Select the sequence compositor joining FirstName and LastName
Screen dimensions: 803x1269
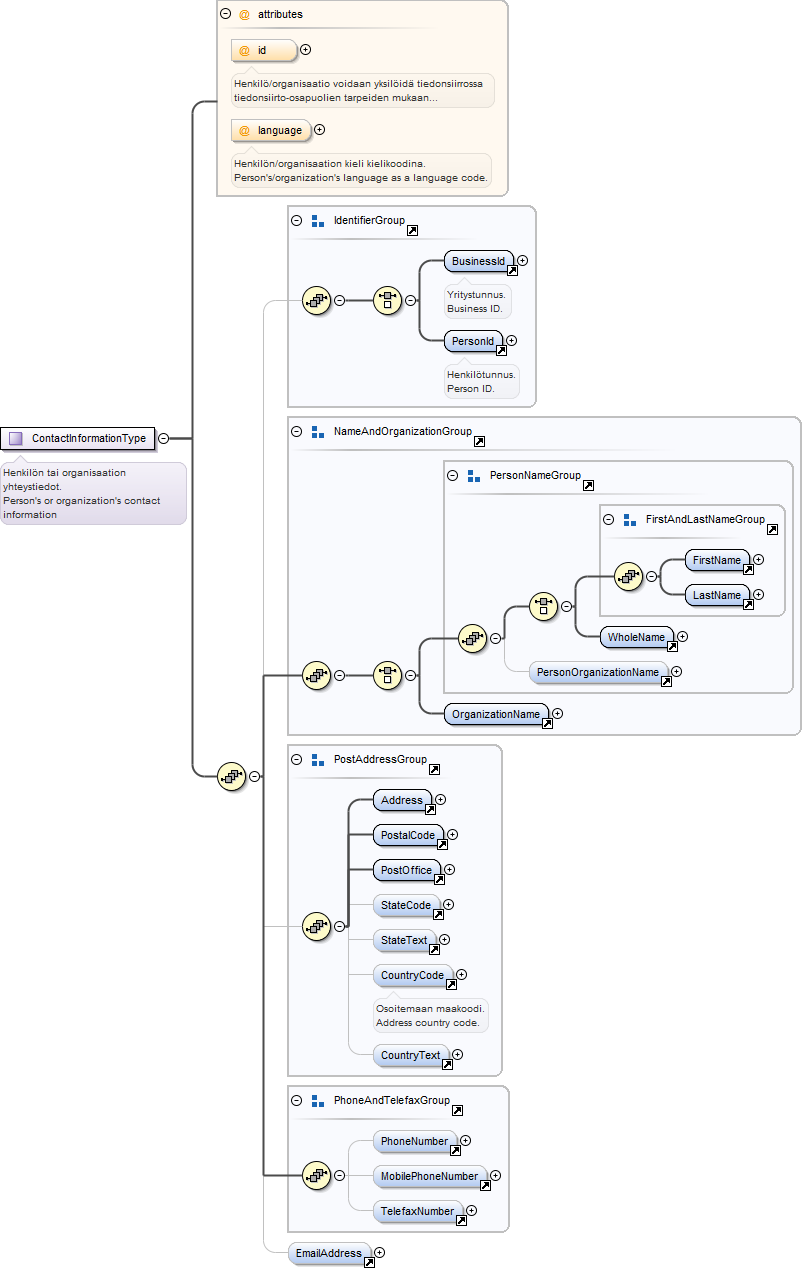(629, 576)
